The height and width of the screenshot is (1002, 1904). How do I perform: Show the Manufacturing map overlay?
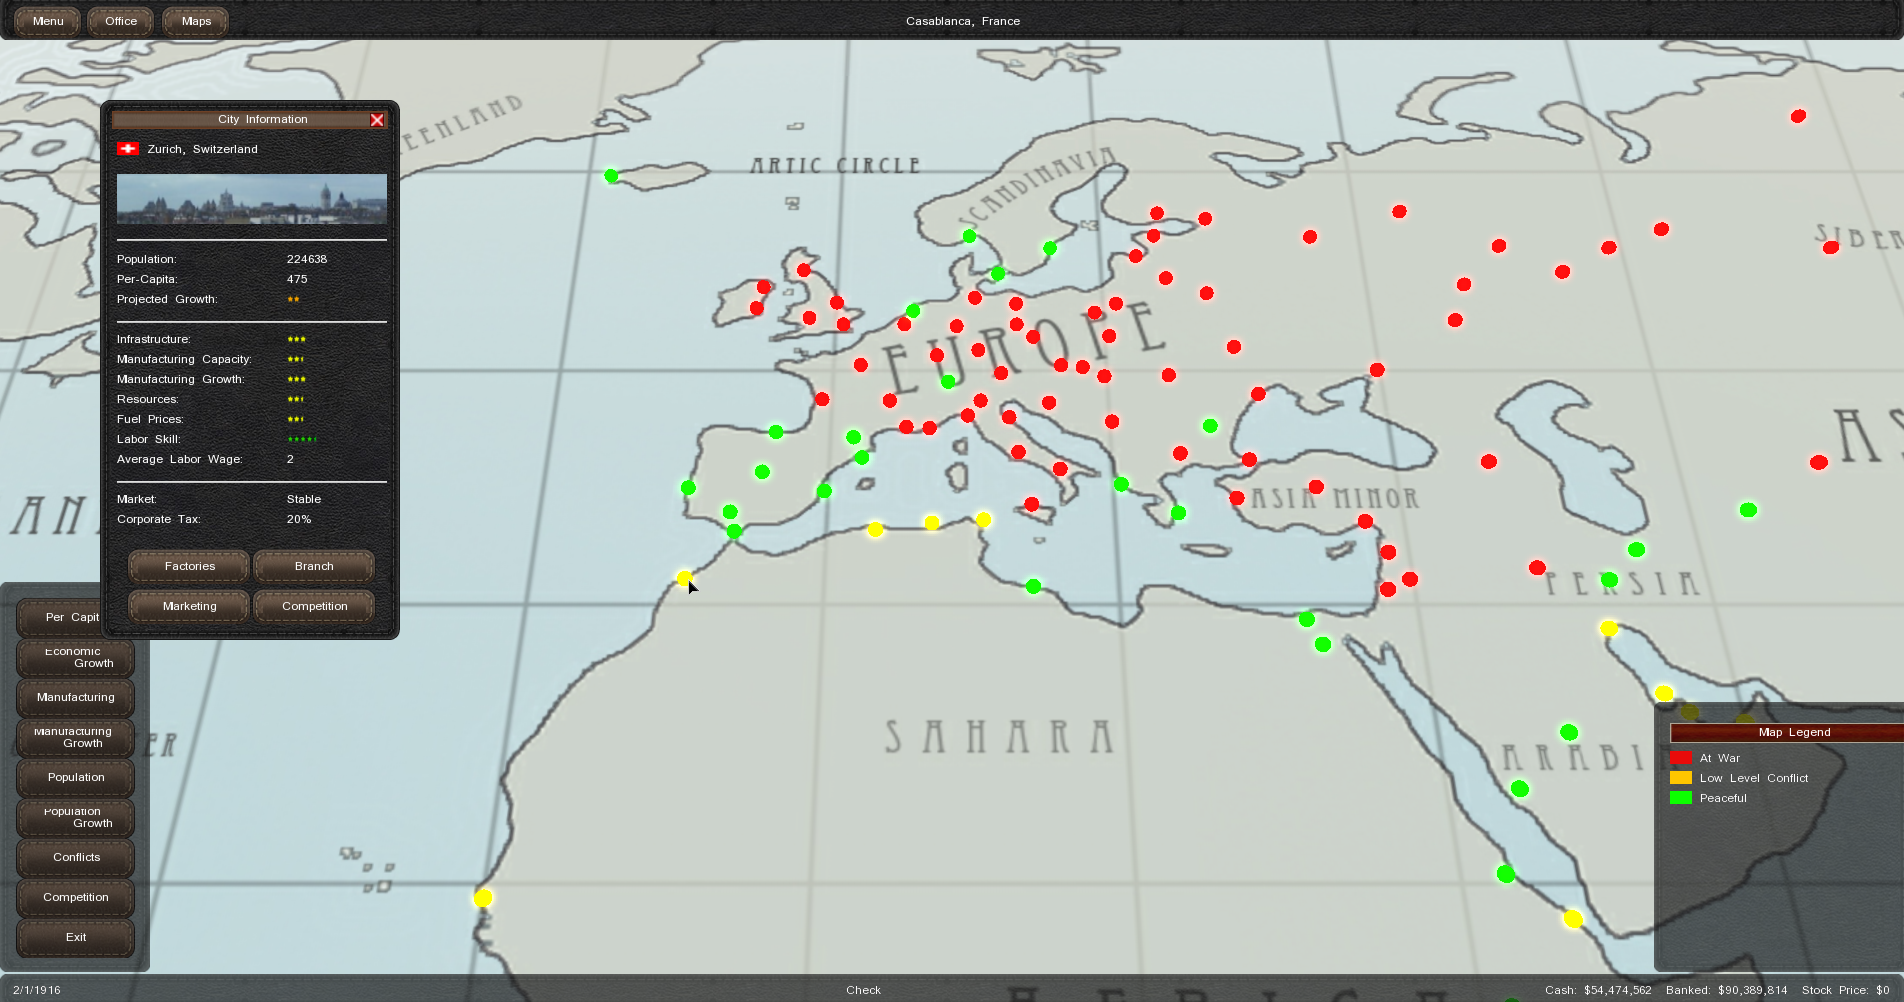[x=76, y=697]
